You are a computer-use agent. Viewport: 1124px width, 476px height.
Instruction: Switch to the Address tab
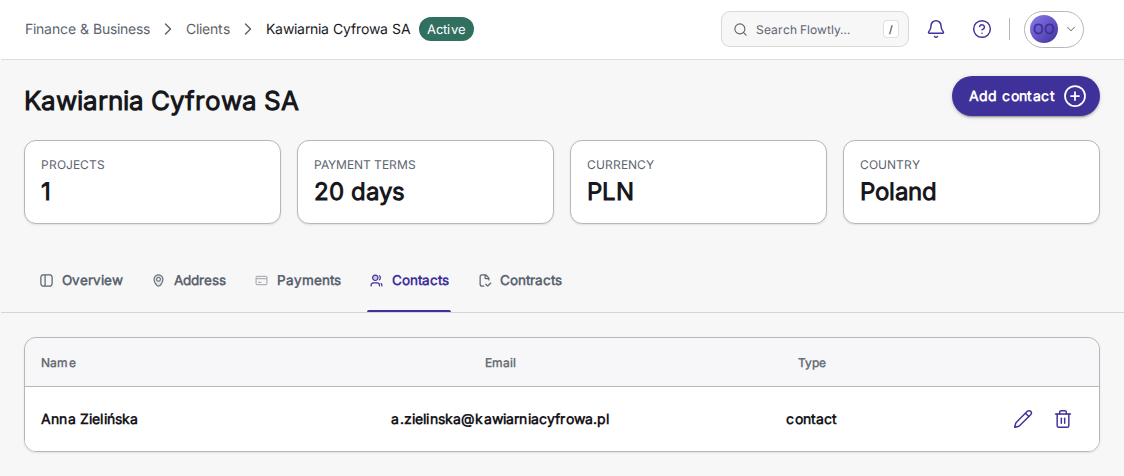[189, 280]
